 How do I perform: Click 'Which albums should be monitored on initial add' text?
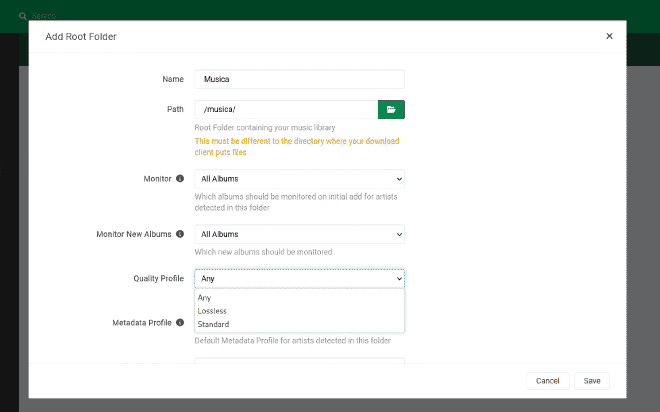[x=296, y=202]
